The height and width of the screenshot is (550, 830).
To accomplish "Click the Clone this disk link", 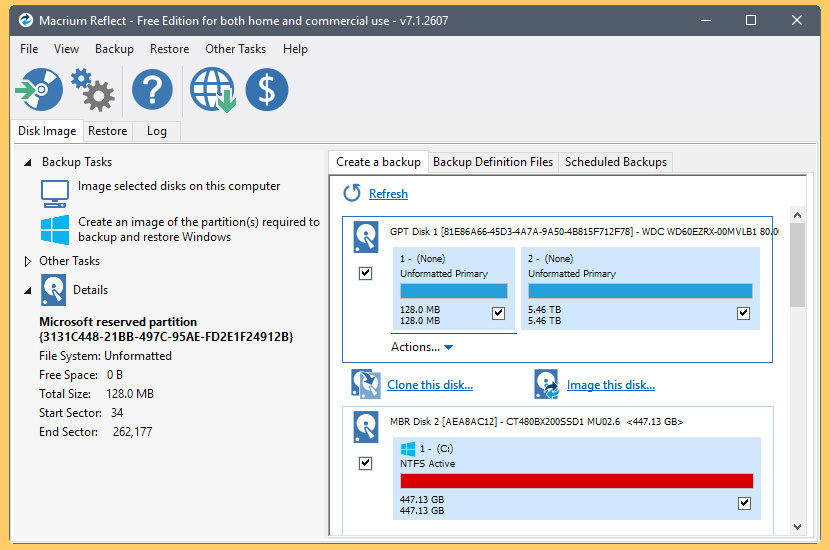I will point(430,385).
